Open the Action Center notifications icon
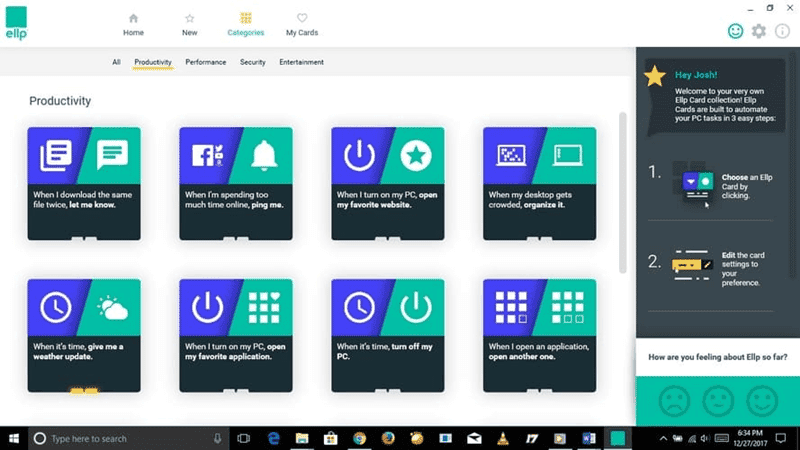 [x=781, y=438]
